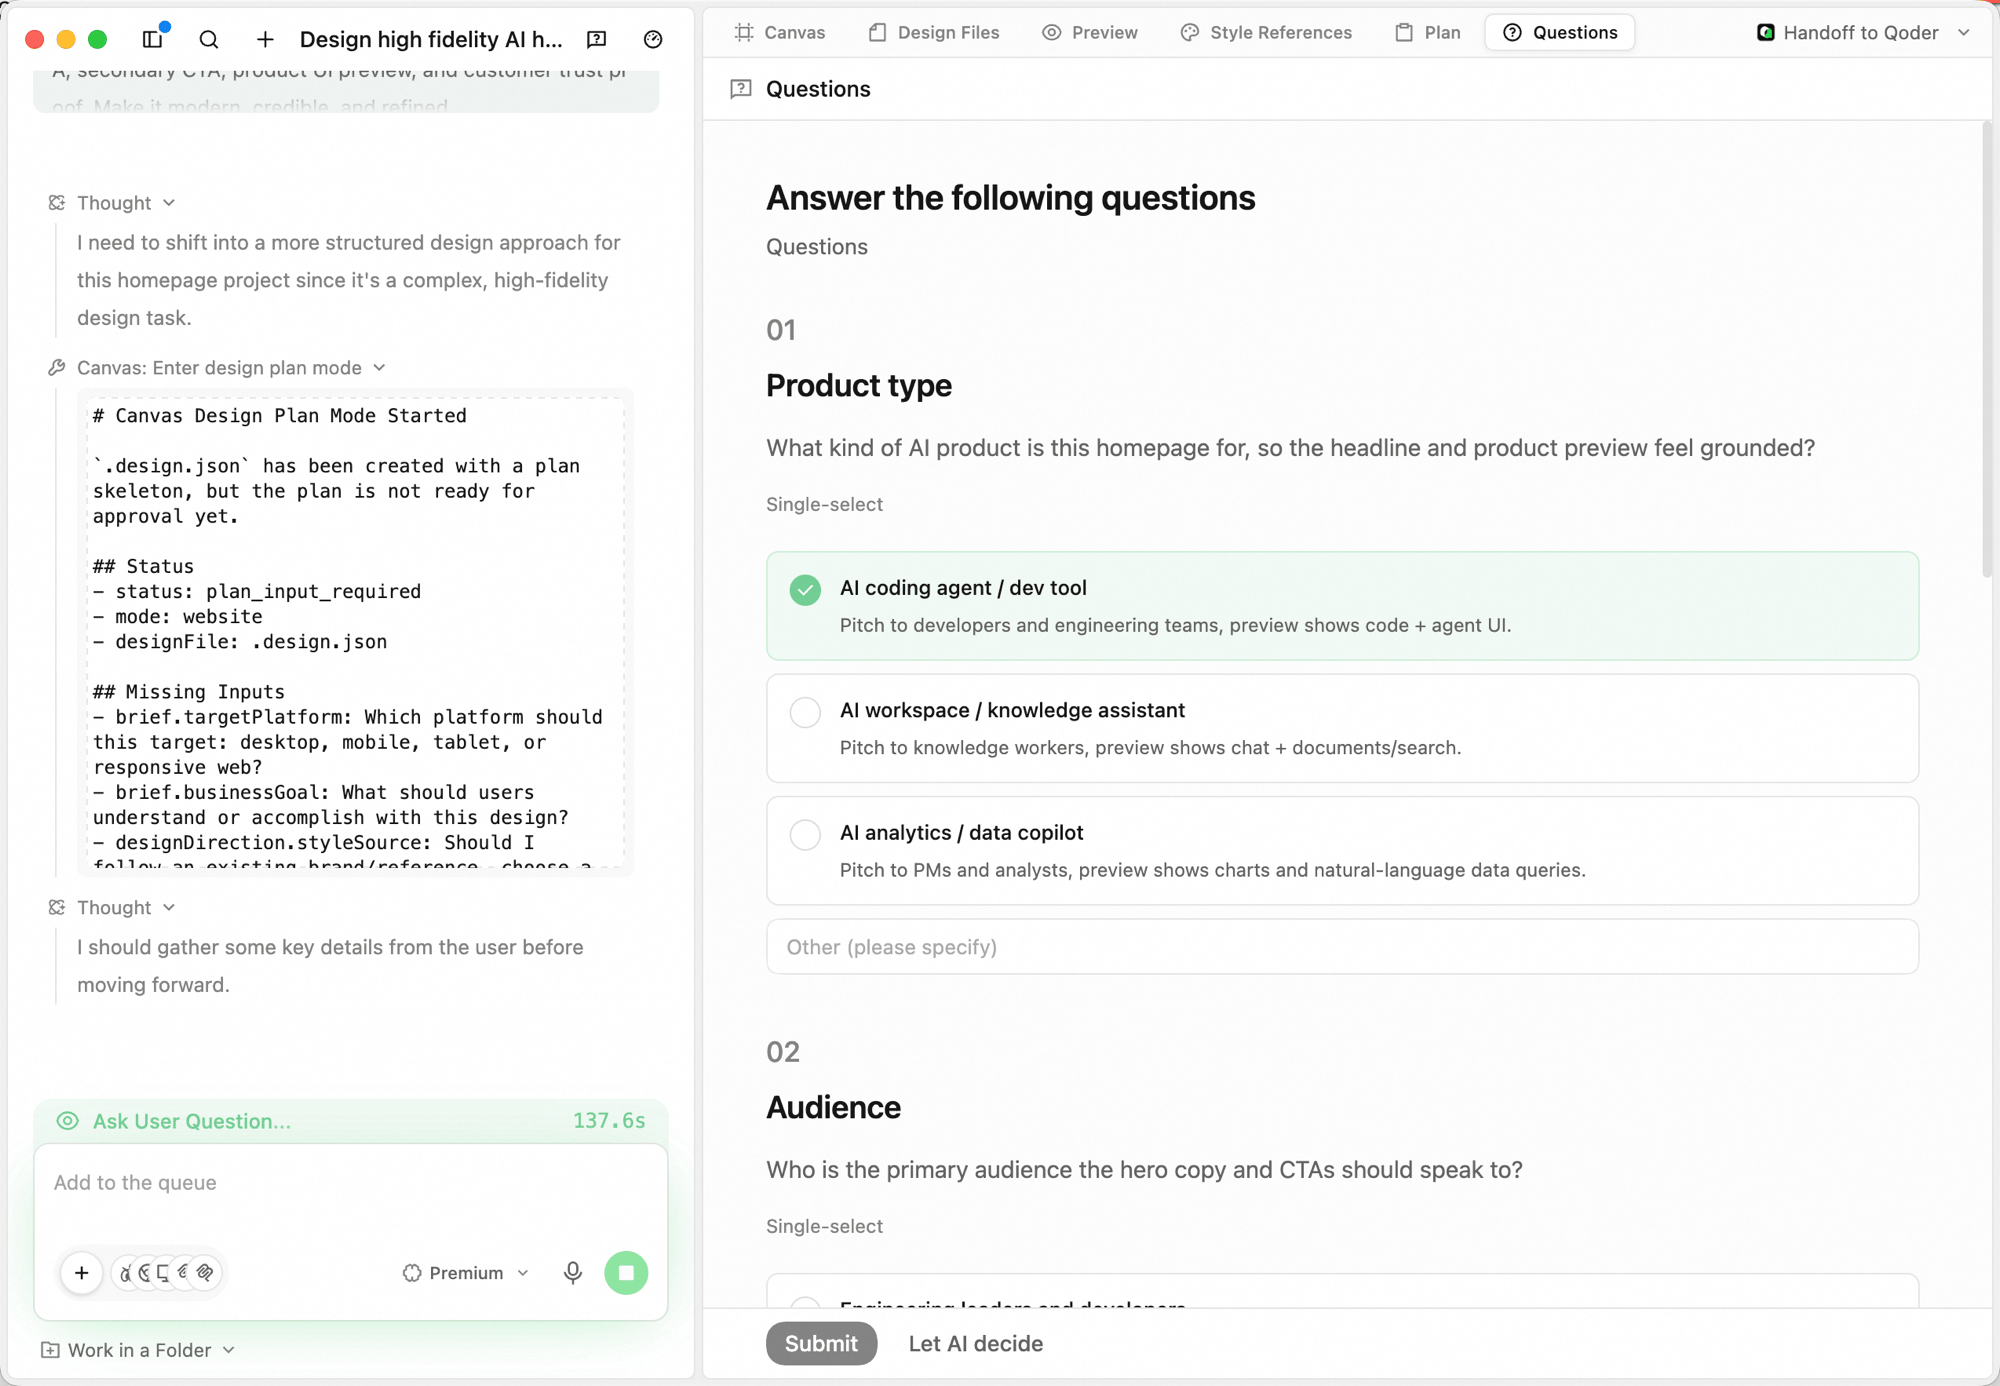The height and width of the screenshot is (1386, 2000).
Task: Click the gauge icon beside the title
Action: pyautogui.click(x=653, y=39)
